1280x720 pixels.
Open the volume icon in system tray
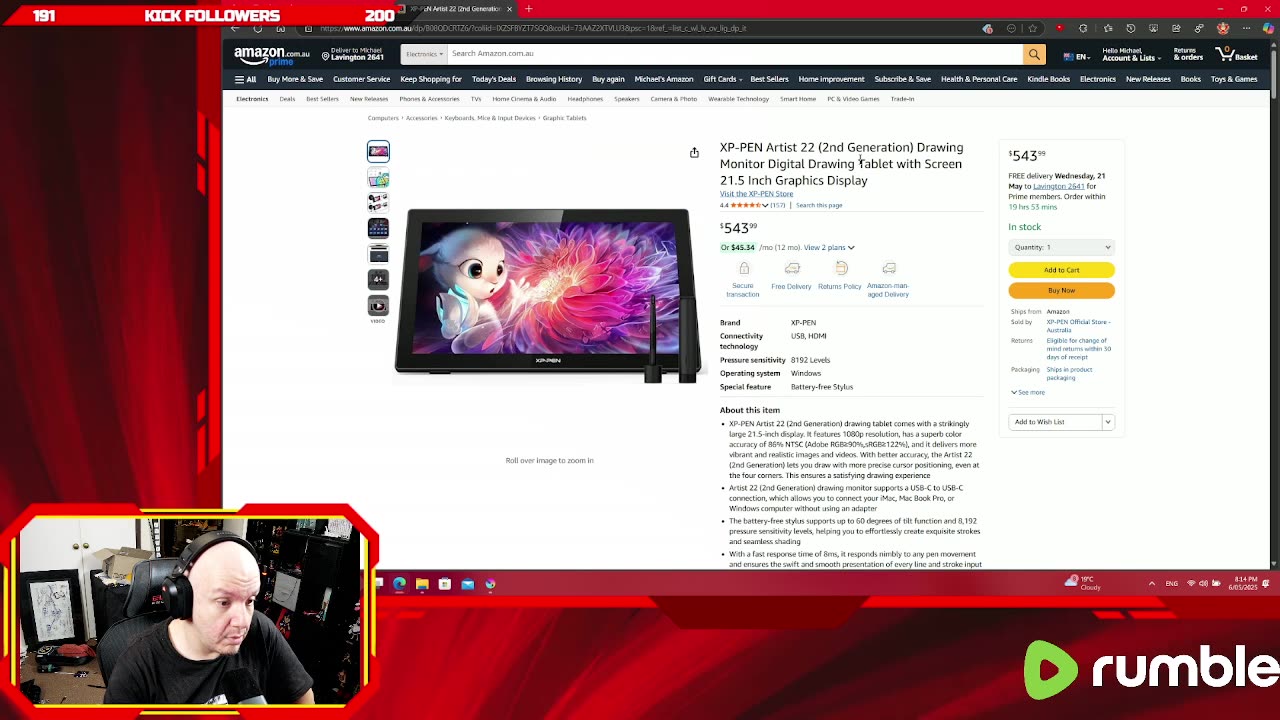tap(1203, 583)
